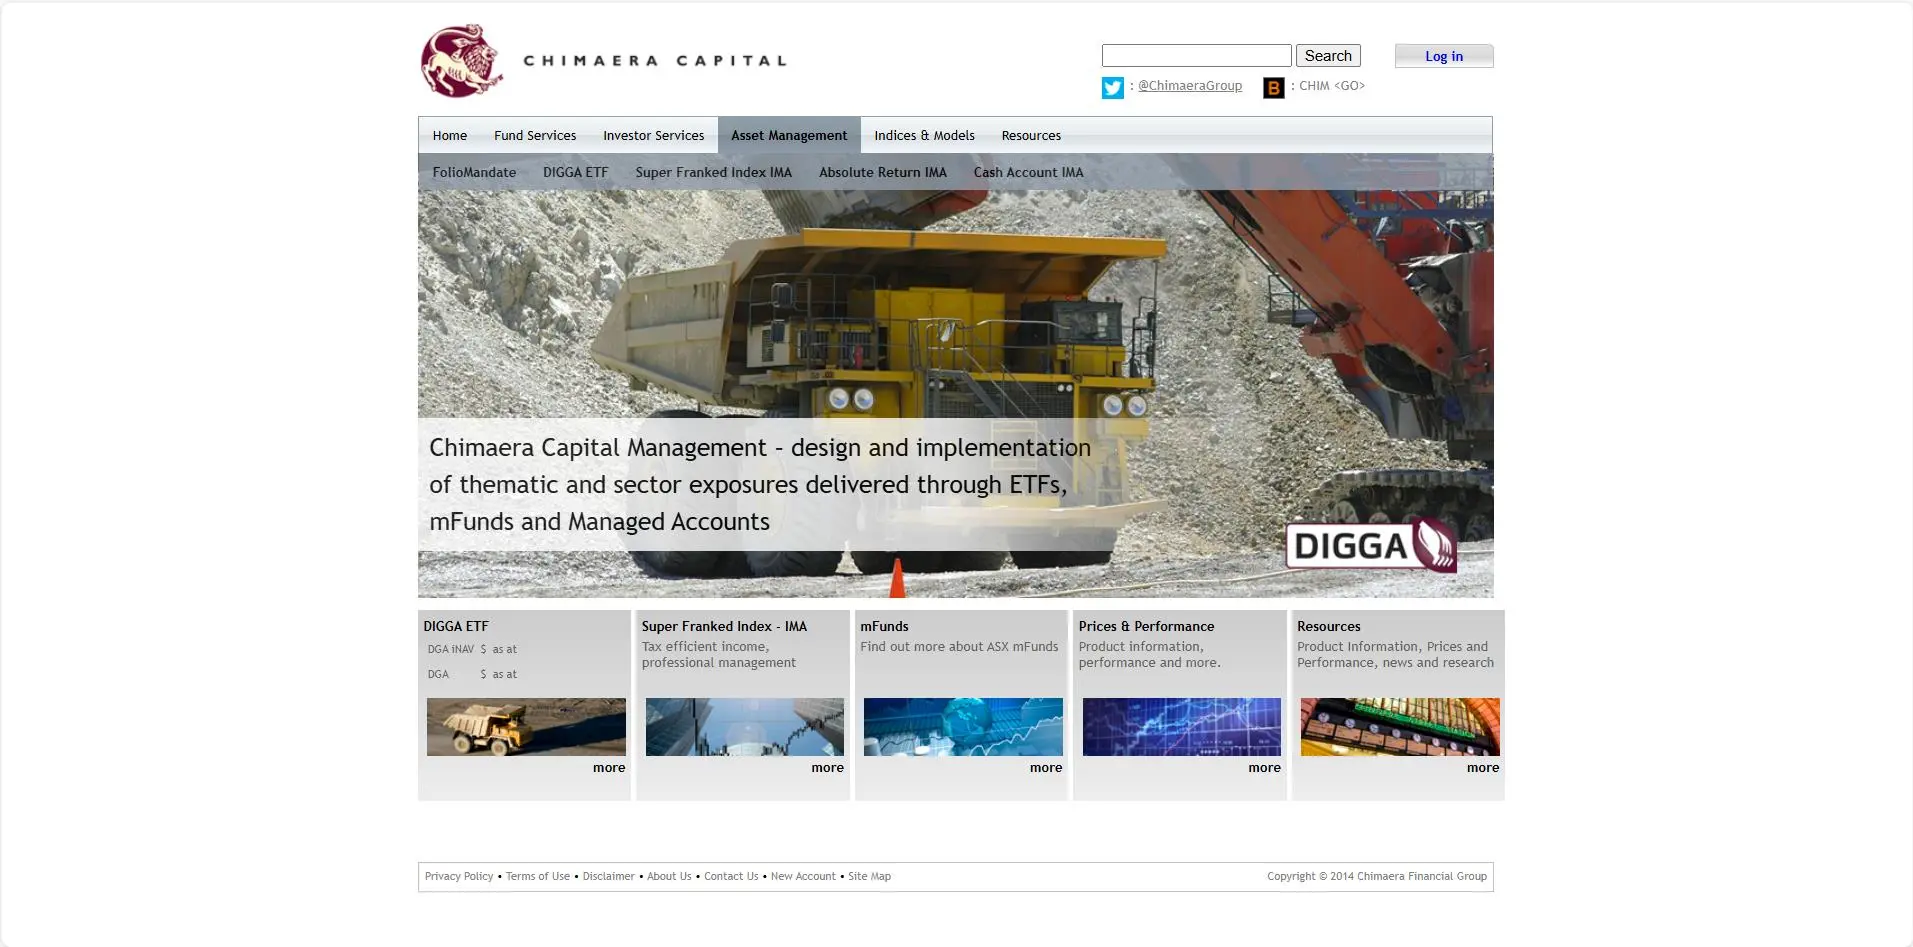Image resolution: width=1913 pixels, height=947 pixels.
Task: Open the mFunds card title
Action: 884,626
